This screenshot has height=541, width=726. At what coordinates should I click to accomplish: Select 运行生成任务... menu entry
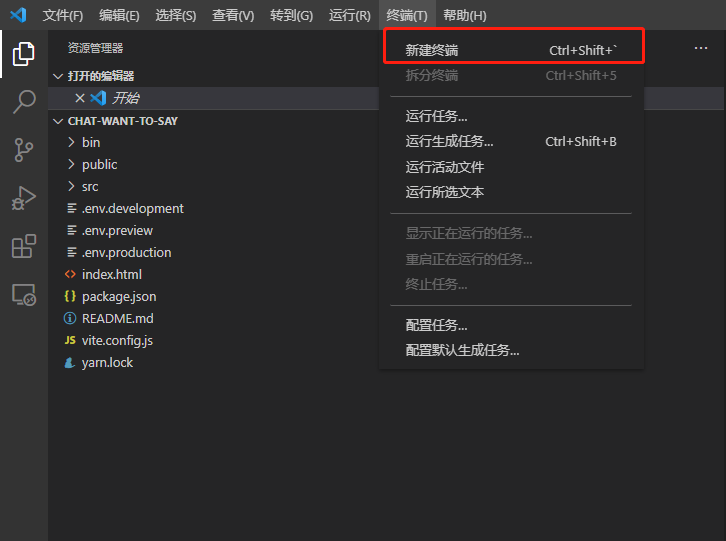point(511,141)
